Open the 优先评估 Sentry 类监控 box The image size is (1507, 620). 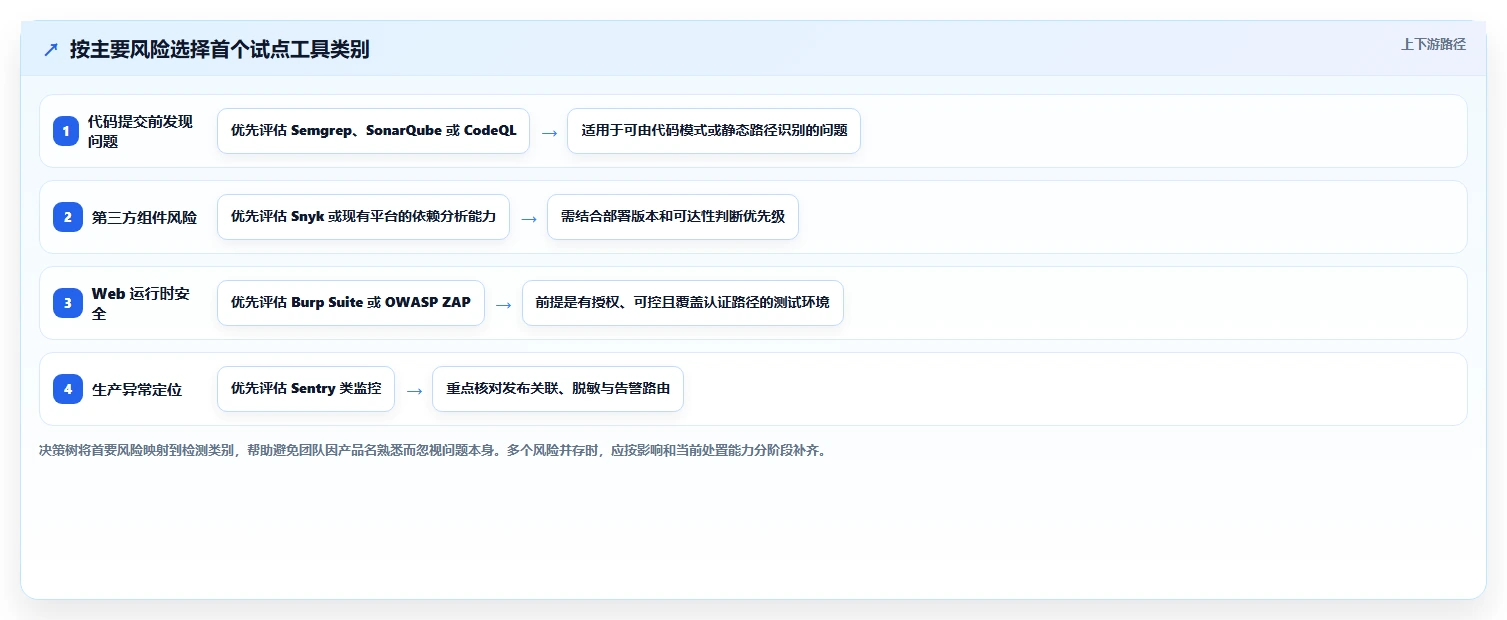pos(306,389)
